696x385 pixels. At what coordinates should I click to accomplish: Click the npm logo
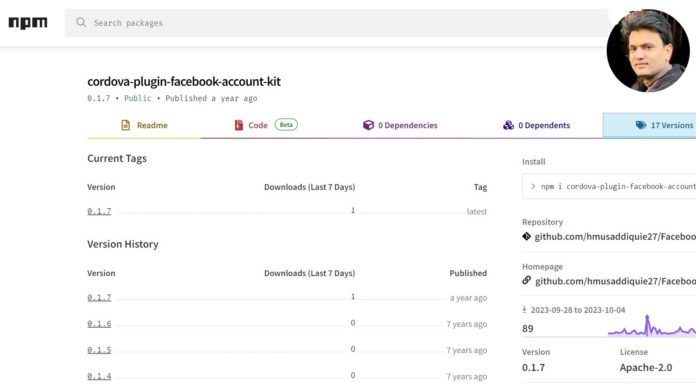point(28,23)
